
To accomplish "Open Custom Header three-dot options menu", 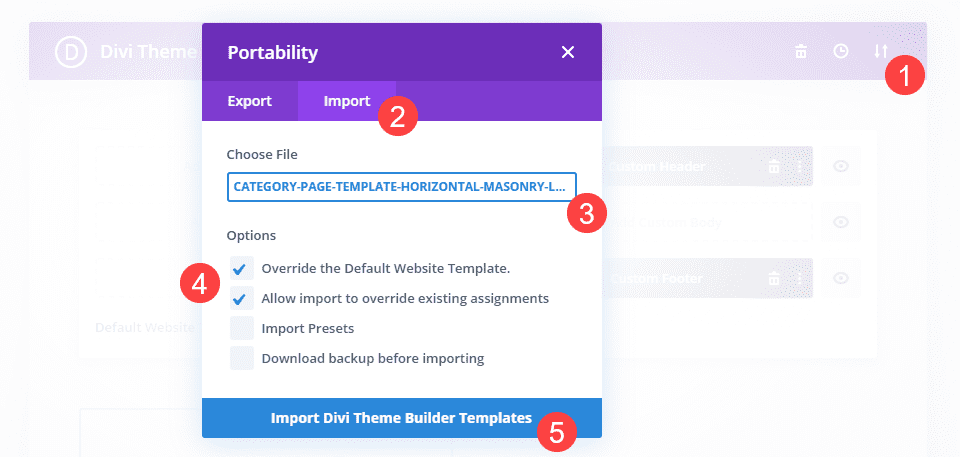I will pos(799,167).
